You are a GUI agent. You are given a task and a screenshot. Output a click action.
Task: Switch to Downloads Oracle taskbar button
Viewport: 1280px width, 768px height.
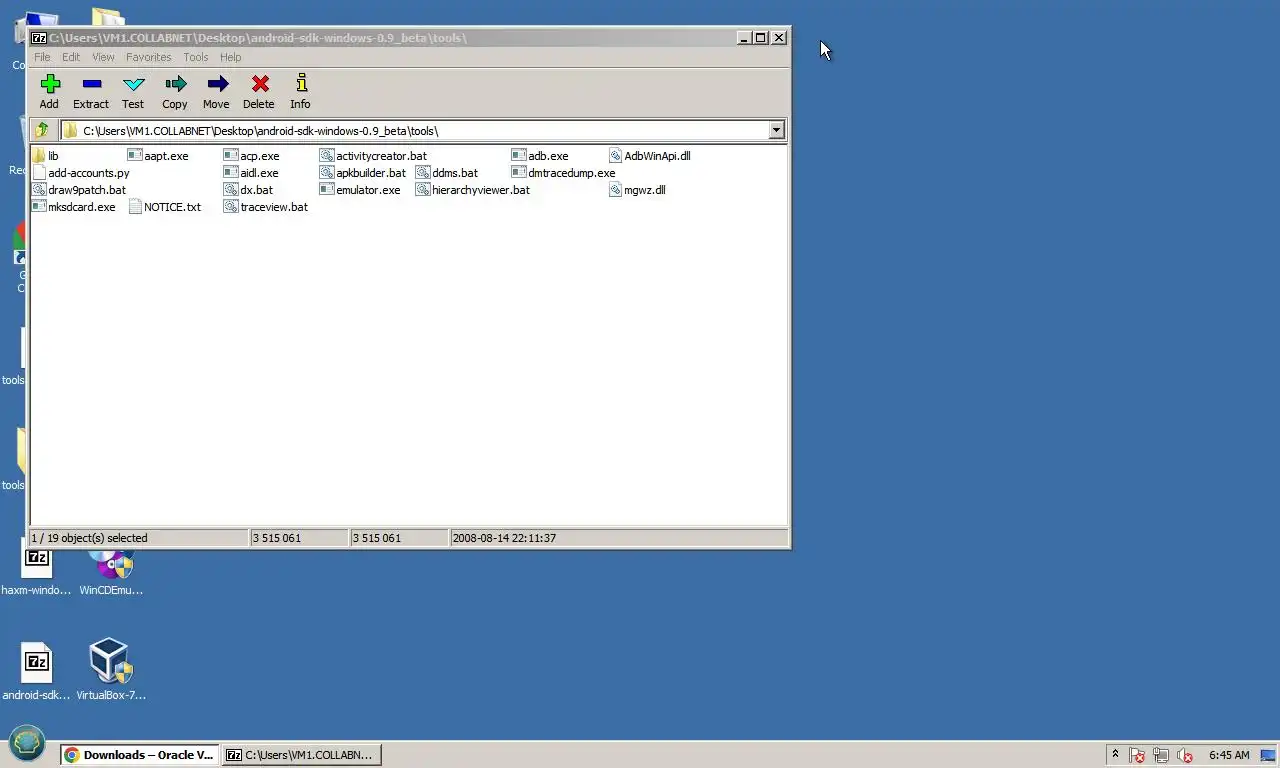(x=139, y=755)
